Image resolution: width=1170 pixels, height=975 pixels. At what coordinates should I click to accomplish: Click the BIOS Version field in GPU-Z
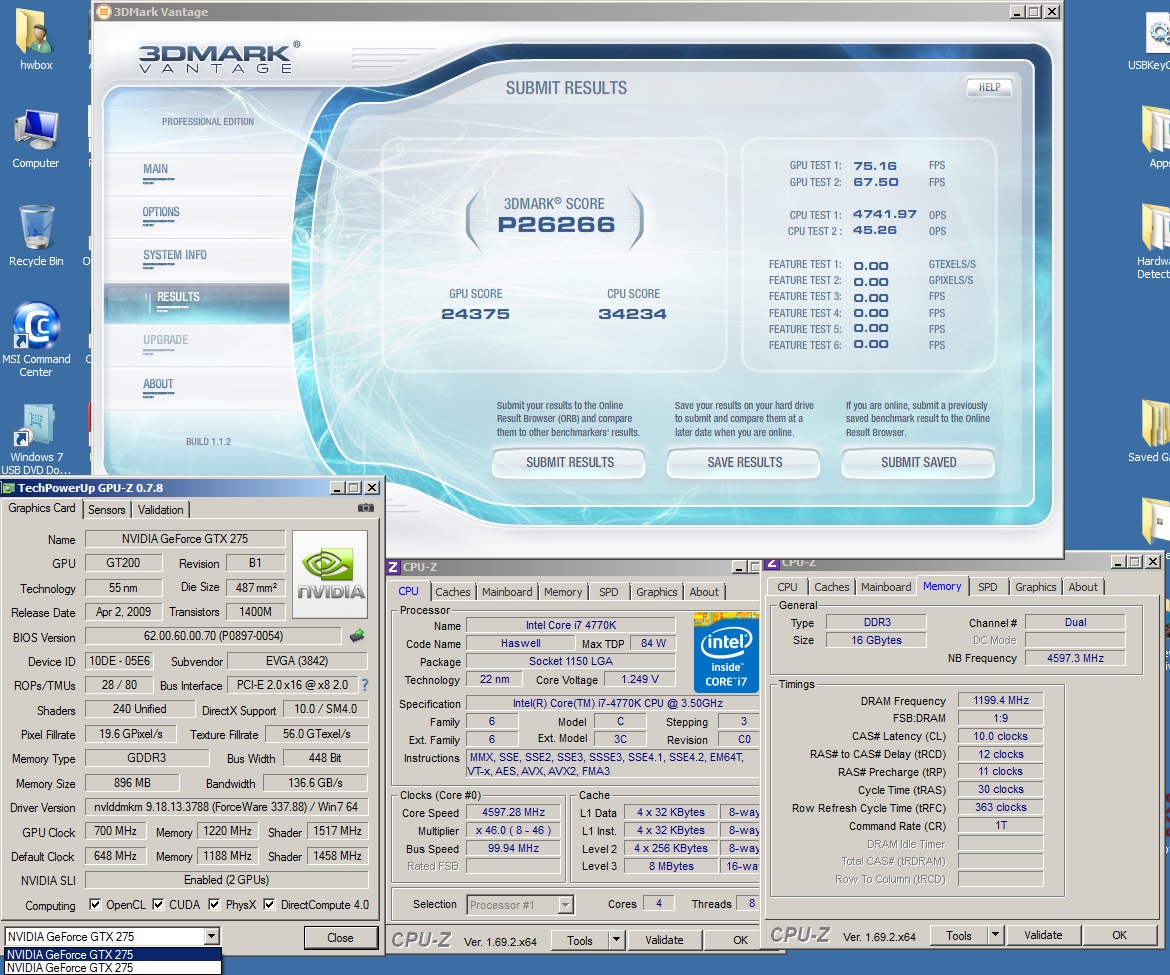213,636
